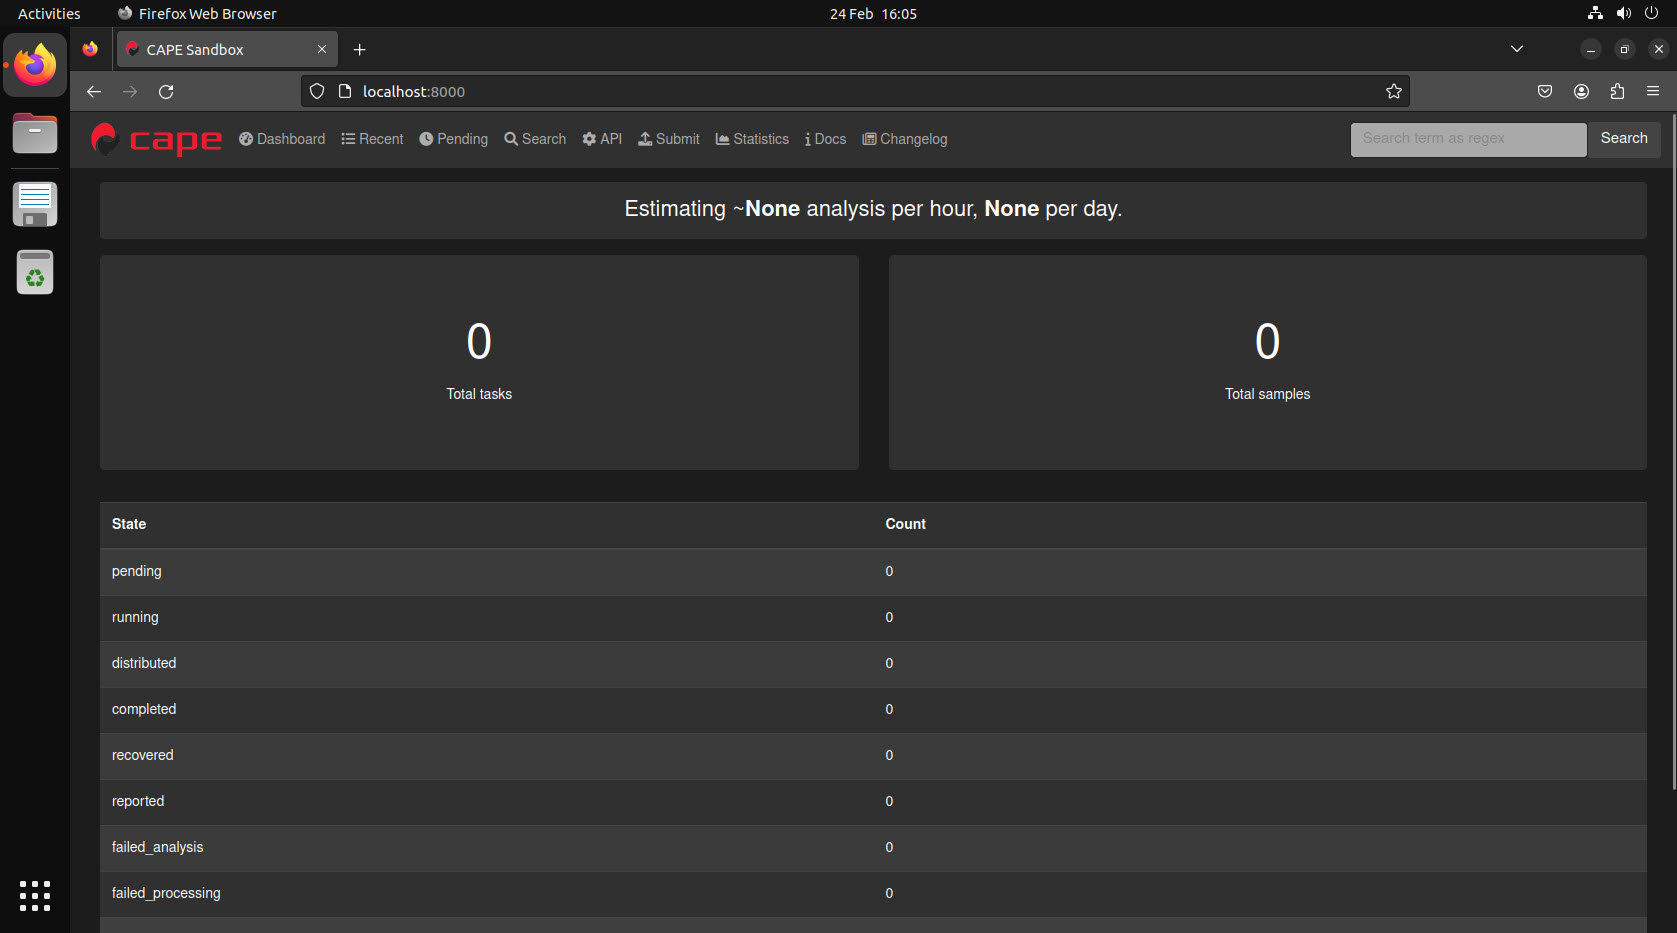Click the CAPE logo in navbar
The height and width of the screenshot is (933, 1677).
[x=156, y=140]
